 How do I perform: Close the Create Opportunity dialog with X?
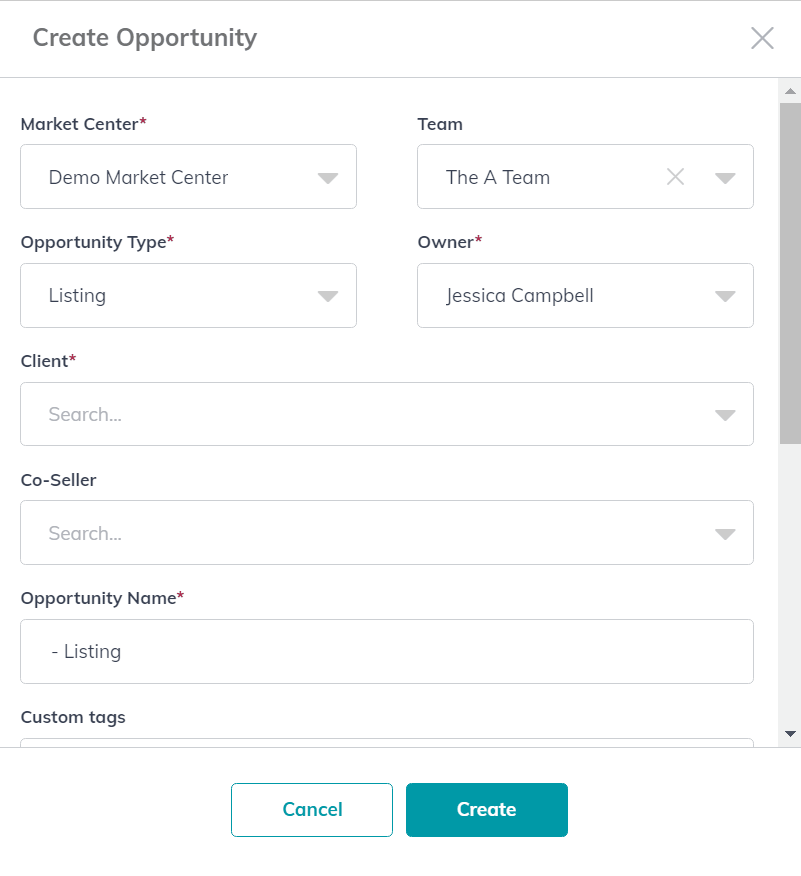(762, 38)
